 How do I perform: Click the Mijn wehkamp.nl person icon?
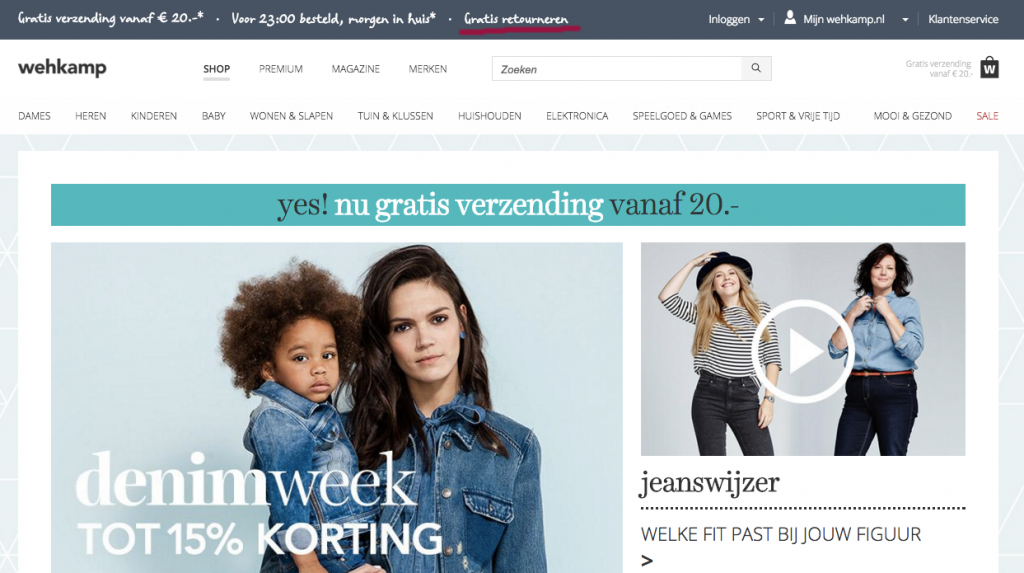(790, 18)
